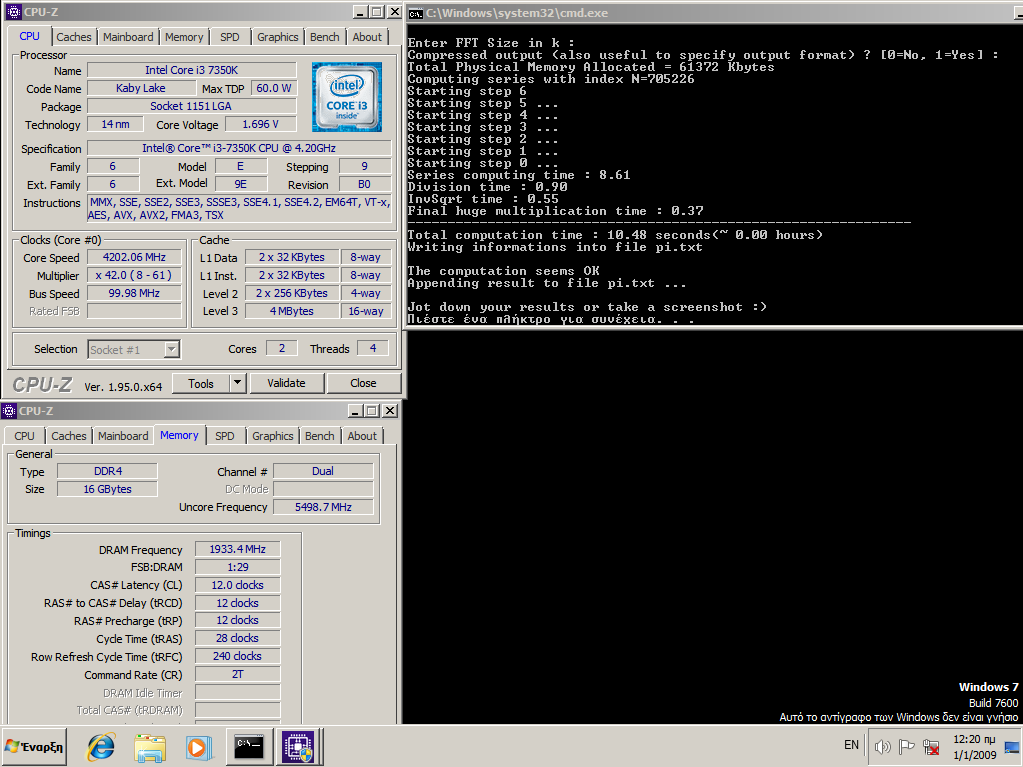This screenshot has width=1023, height=767.
Task: Select Bench tab in lower CPU-Z window
Action: [320, 436]
